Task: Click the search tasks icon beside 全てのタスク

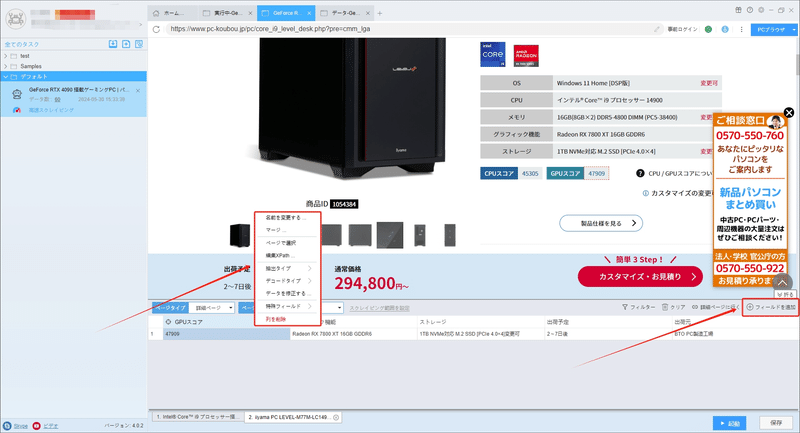Action: coord(139,44)
